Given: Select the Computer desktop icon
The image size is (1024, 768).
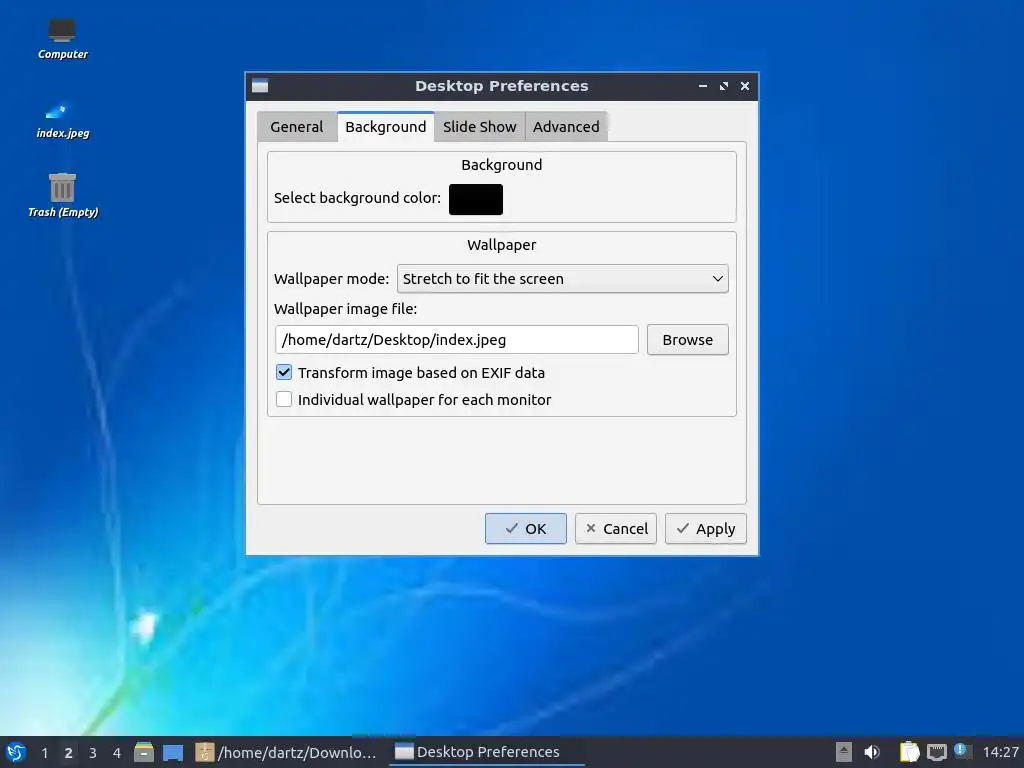Looking at the screenshot, I should click(63, 39).
